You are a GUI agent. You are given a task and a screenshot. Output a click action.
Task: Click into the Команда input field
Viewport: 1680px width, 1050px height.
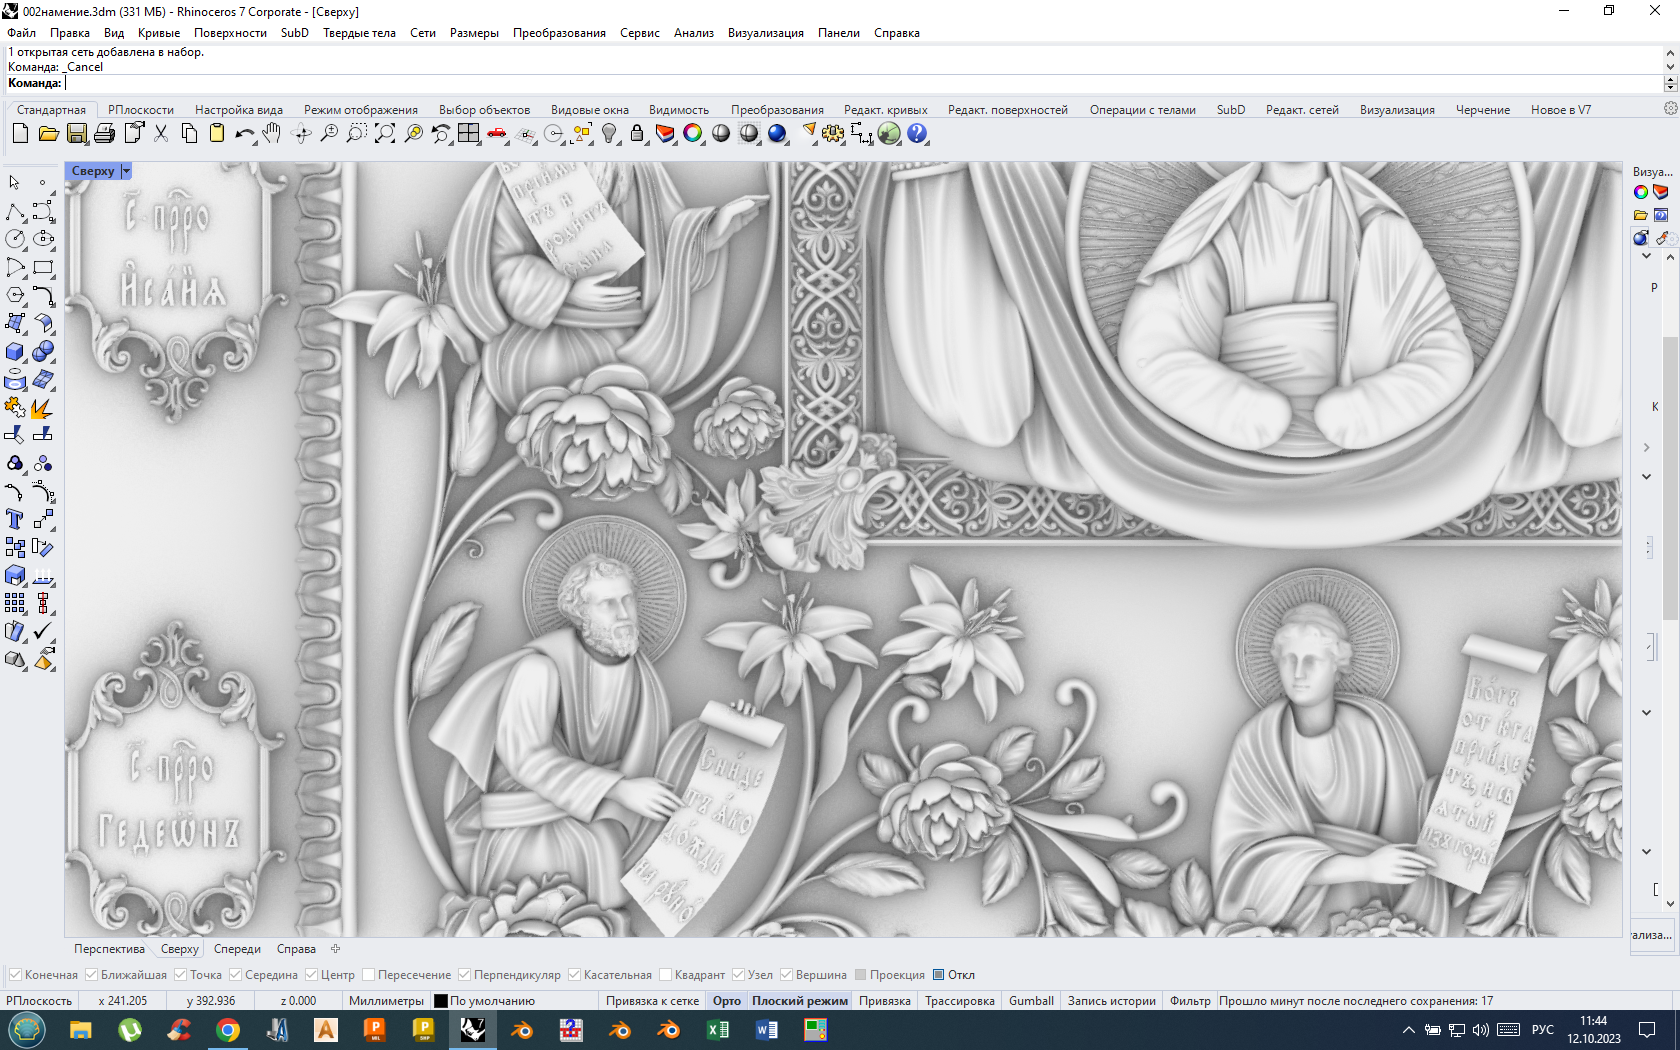pos(862,83)
